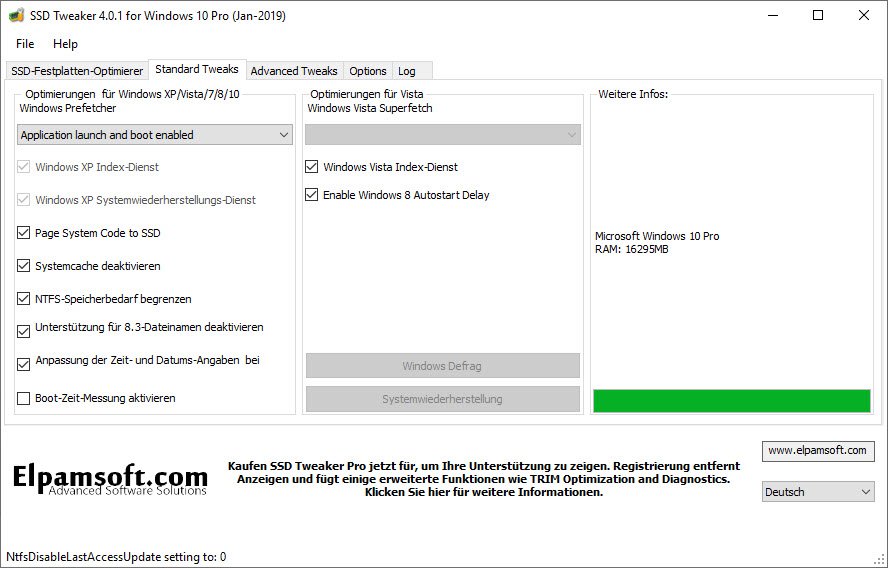The width and height of the screenshot is (888, 568).
Task: Enable Boot-Zeit-Messung aktivieren
Action: [23, 398]
